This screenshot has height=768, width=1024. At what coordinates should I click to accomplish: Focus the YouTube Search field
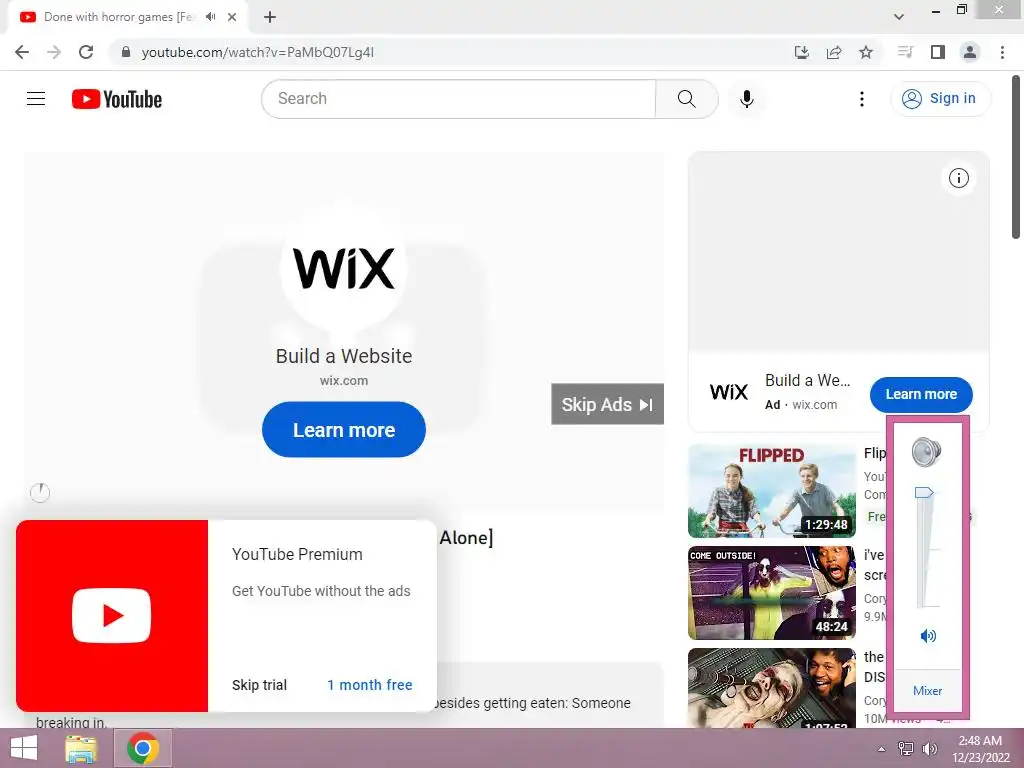459,99
